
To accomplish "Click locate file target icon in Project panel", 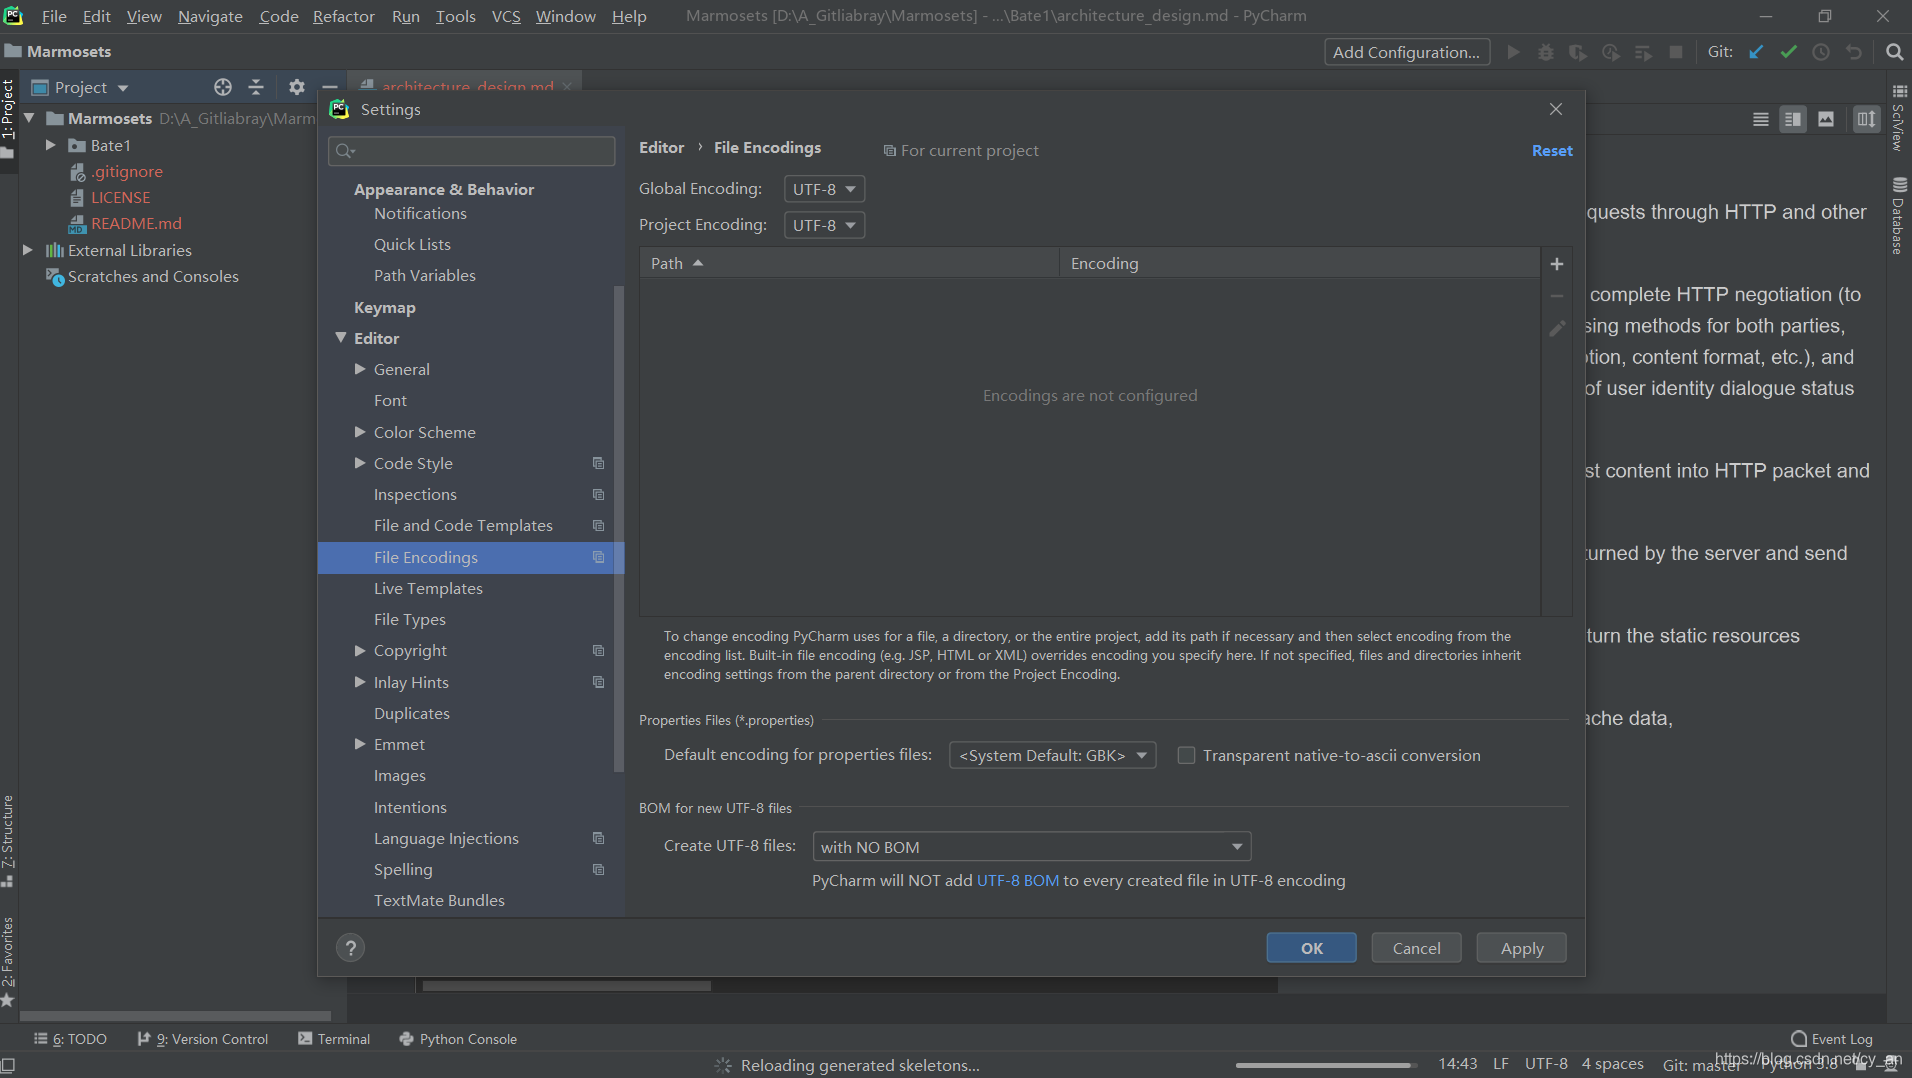I will [x=223, y=87].
